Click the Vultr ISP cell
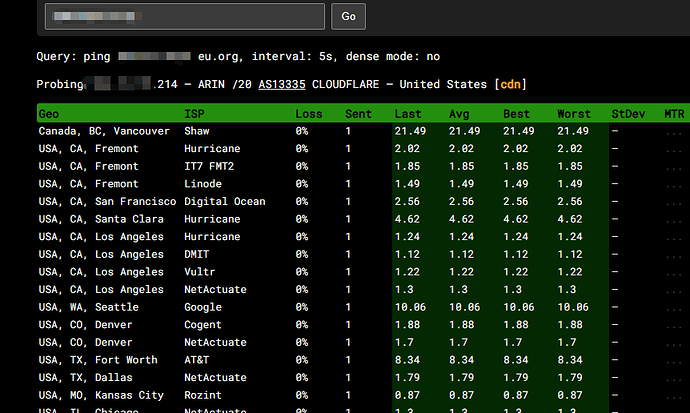The height and width of the screenshot is (413, 690). coord(200,272)
